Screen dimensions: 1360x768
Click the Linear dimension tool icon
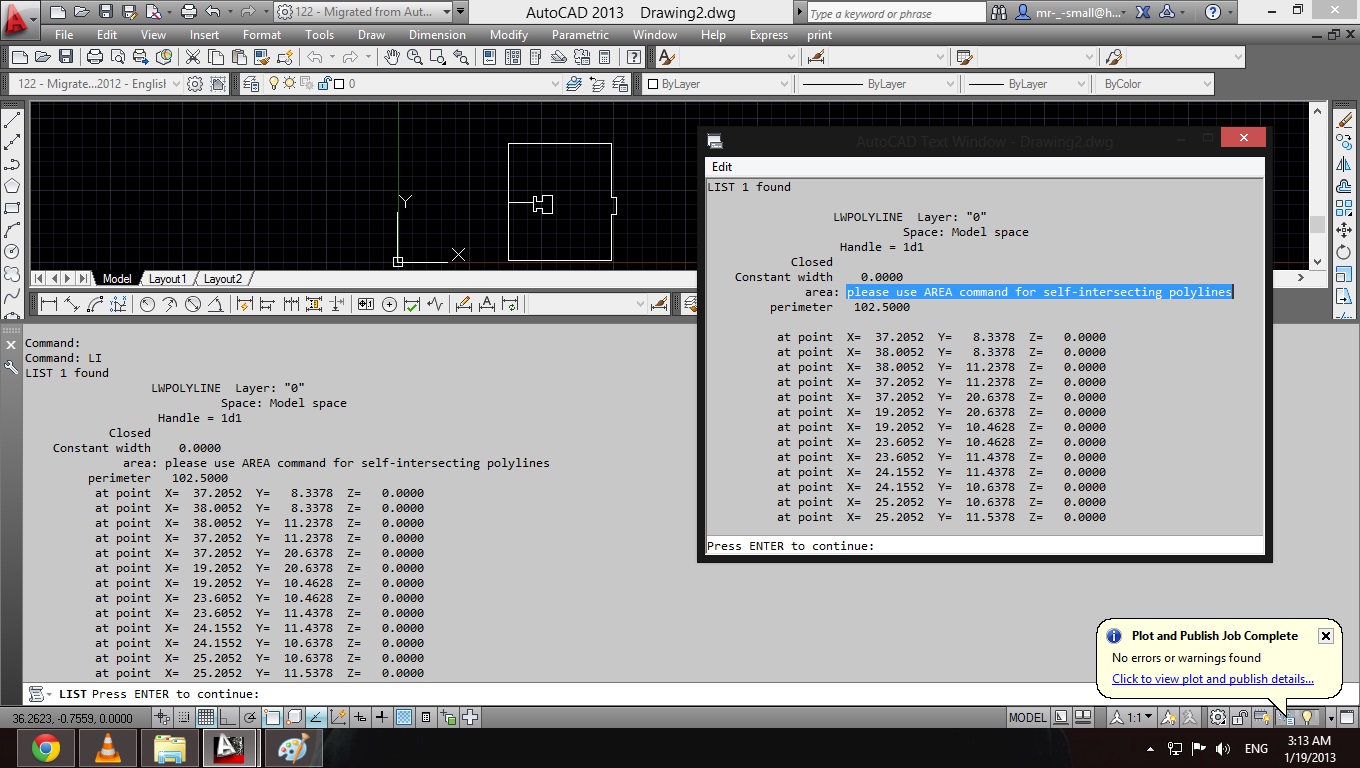(x=48, y=304)
